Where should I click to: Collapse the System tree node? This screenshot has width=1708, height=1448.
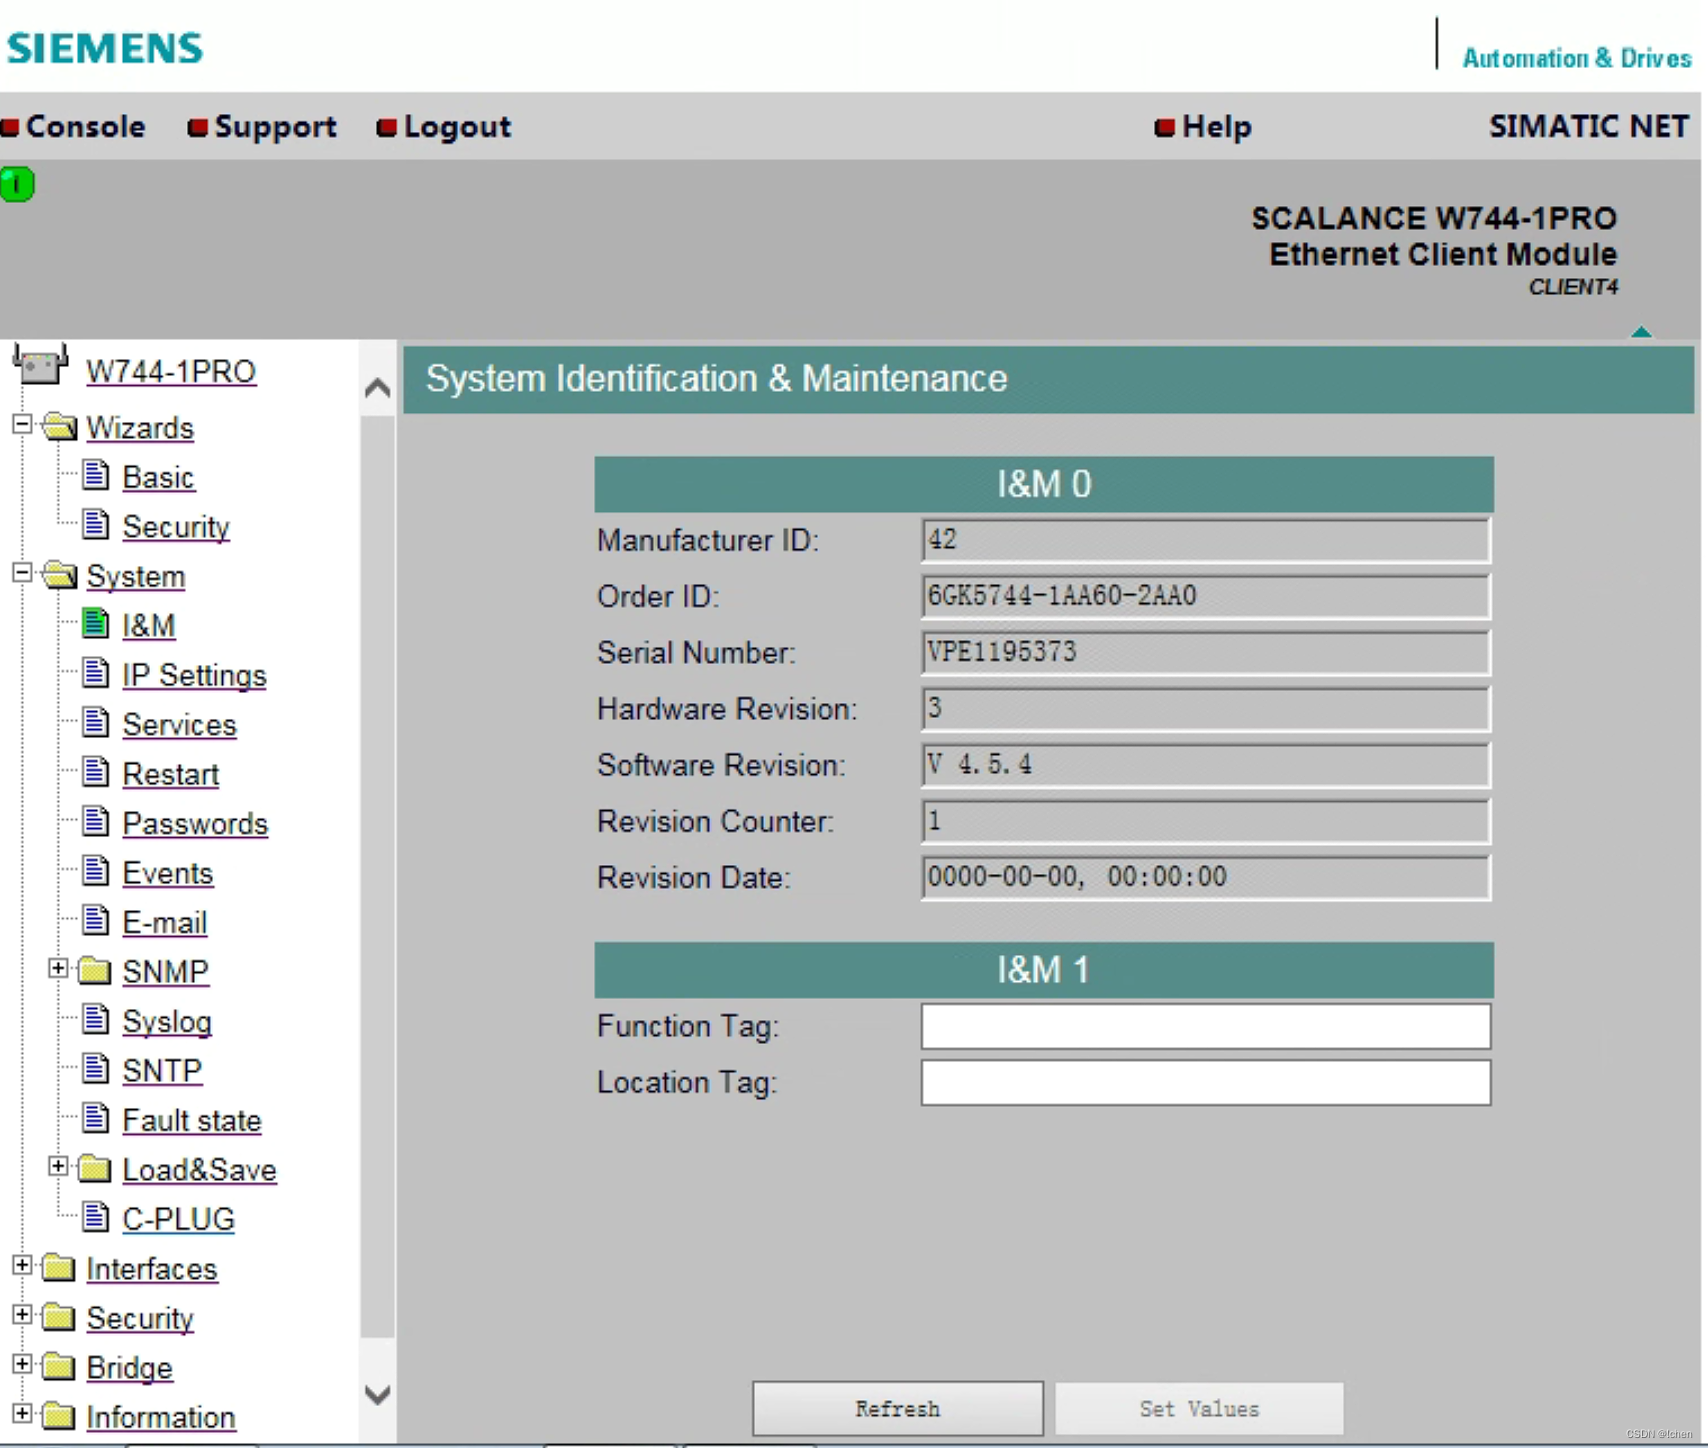click(x=22, y=572)
